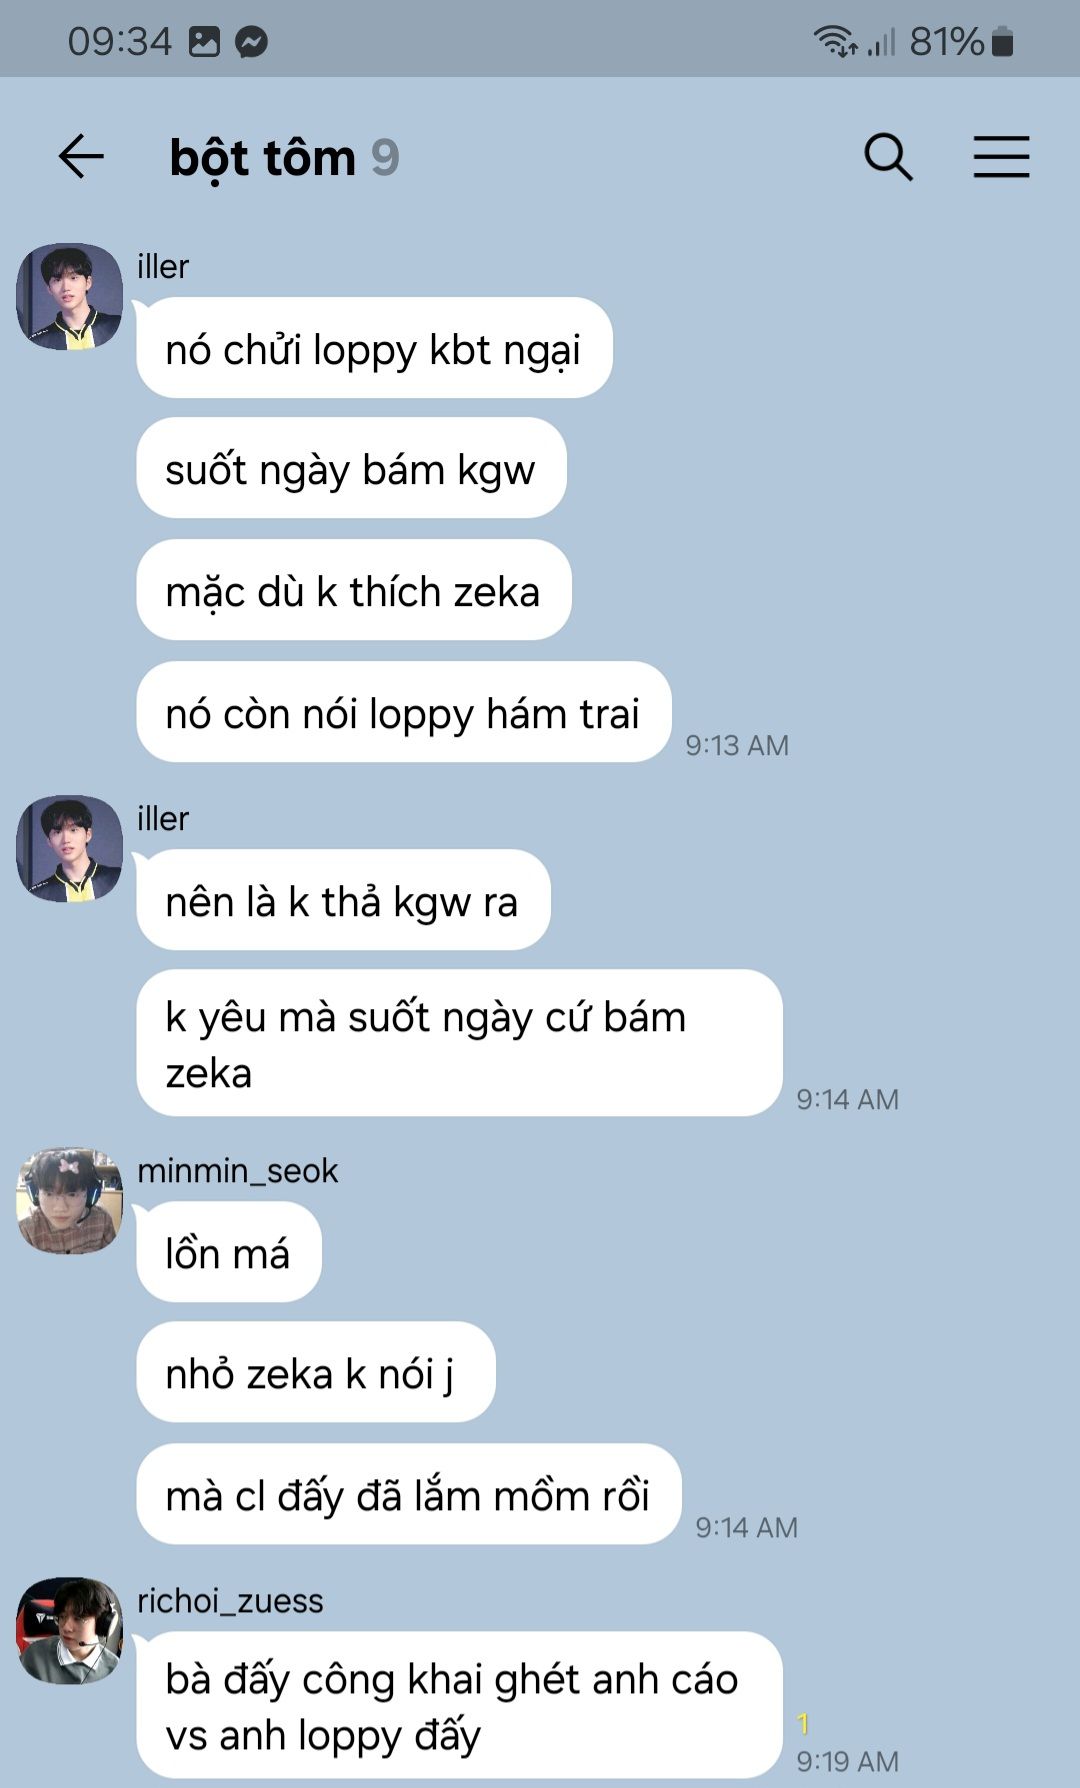Tap the chat title "bột tôm"
1080x1788 pixels.
pos(263,158)
